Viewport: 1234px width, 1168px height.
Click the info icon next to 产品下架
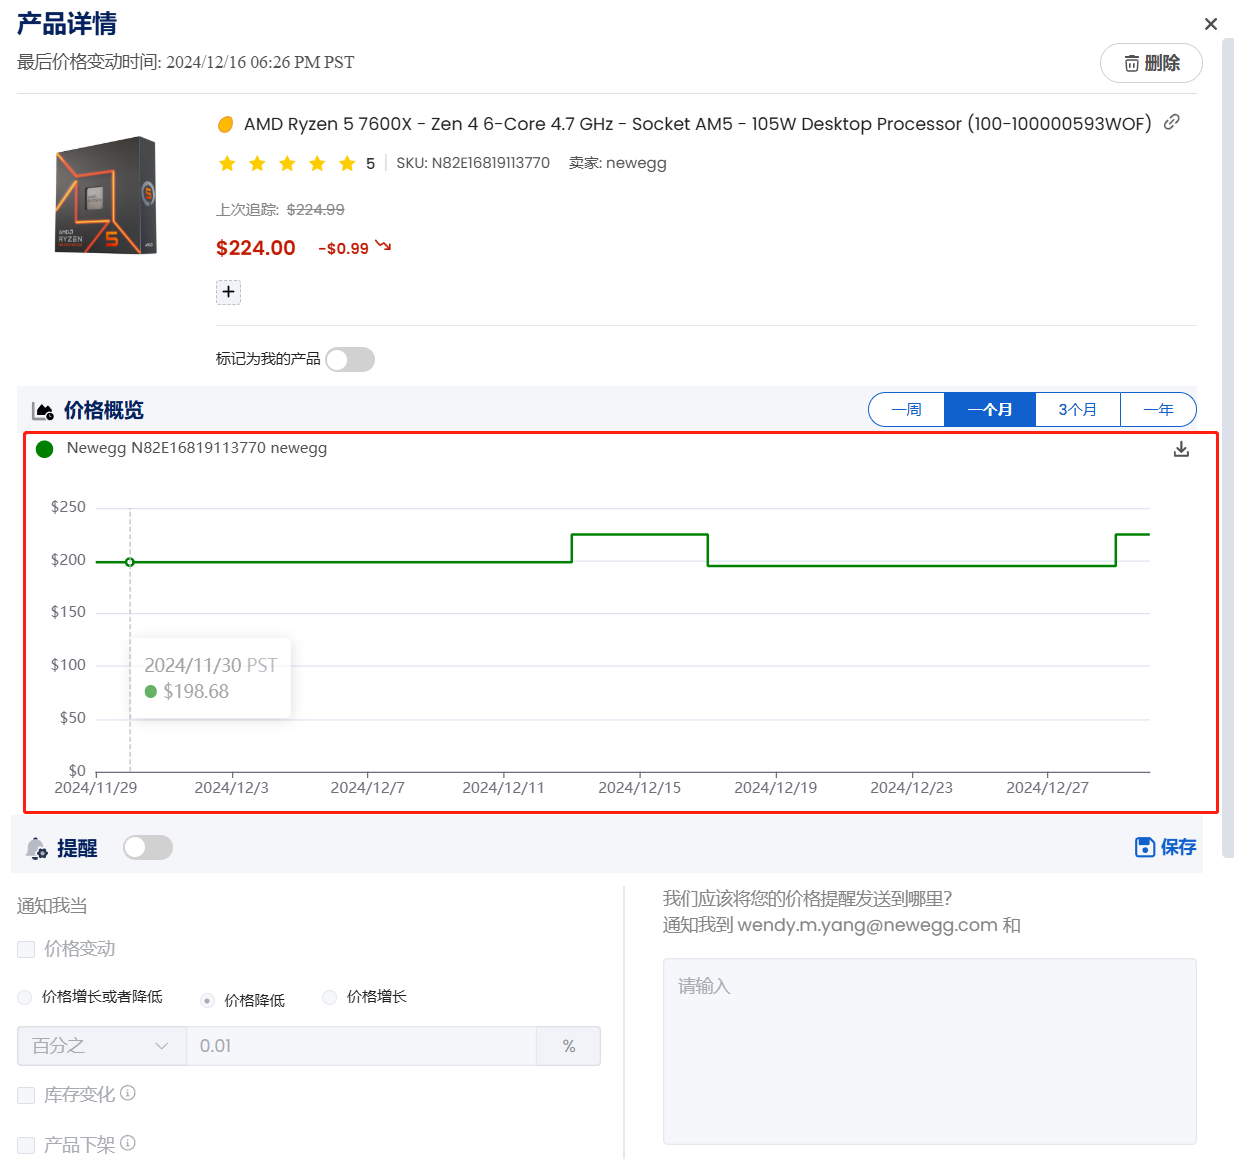[x=128, y=1142]
